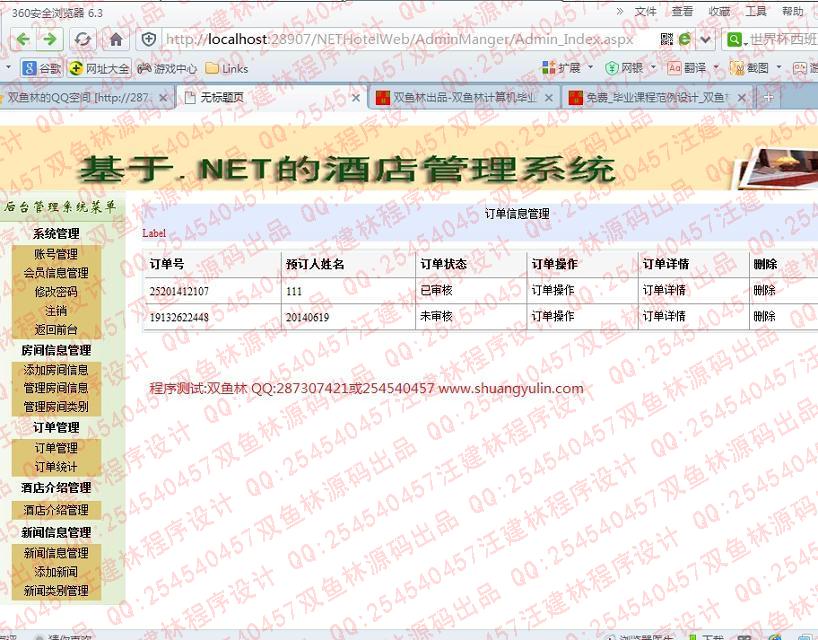Open the 翻译 translate tool

pyautogui.click(x=687, y=68)
